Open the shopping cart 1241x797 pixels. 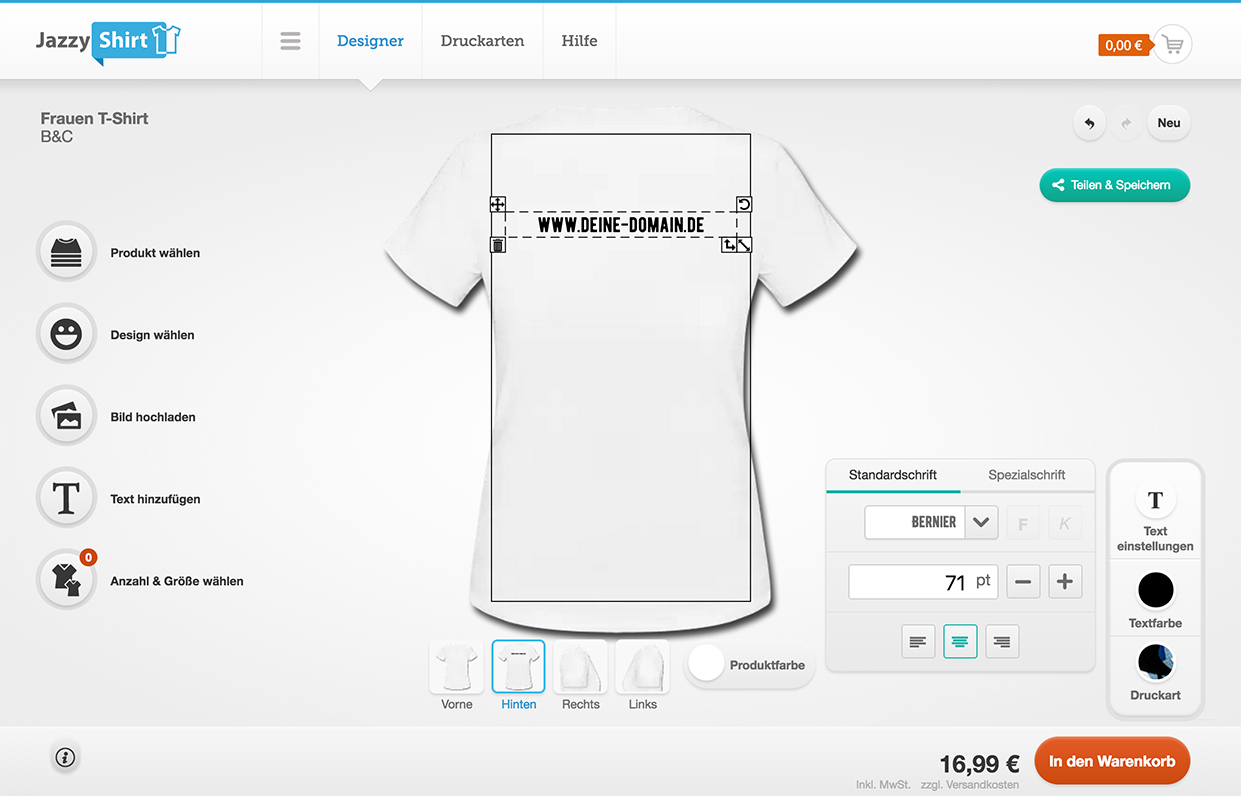1173,44
